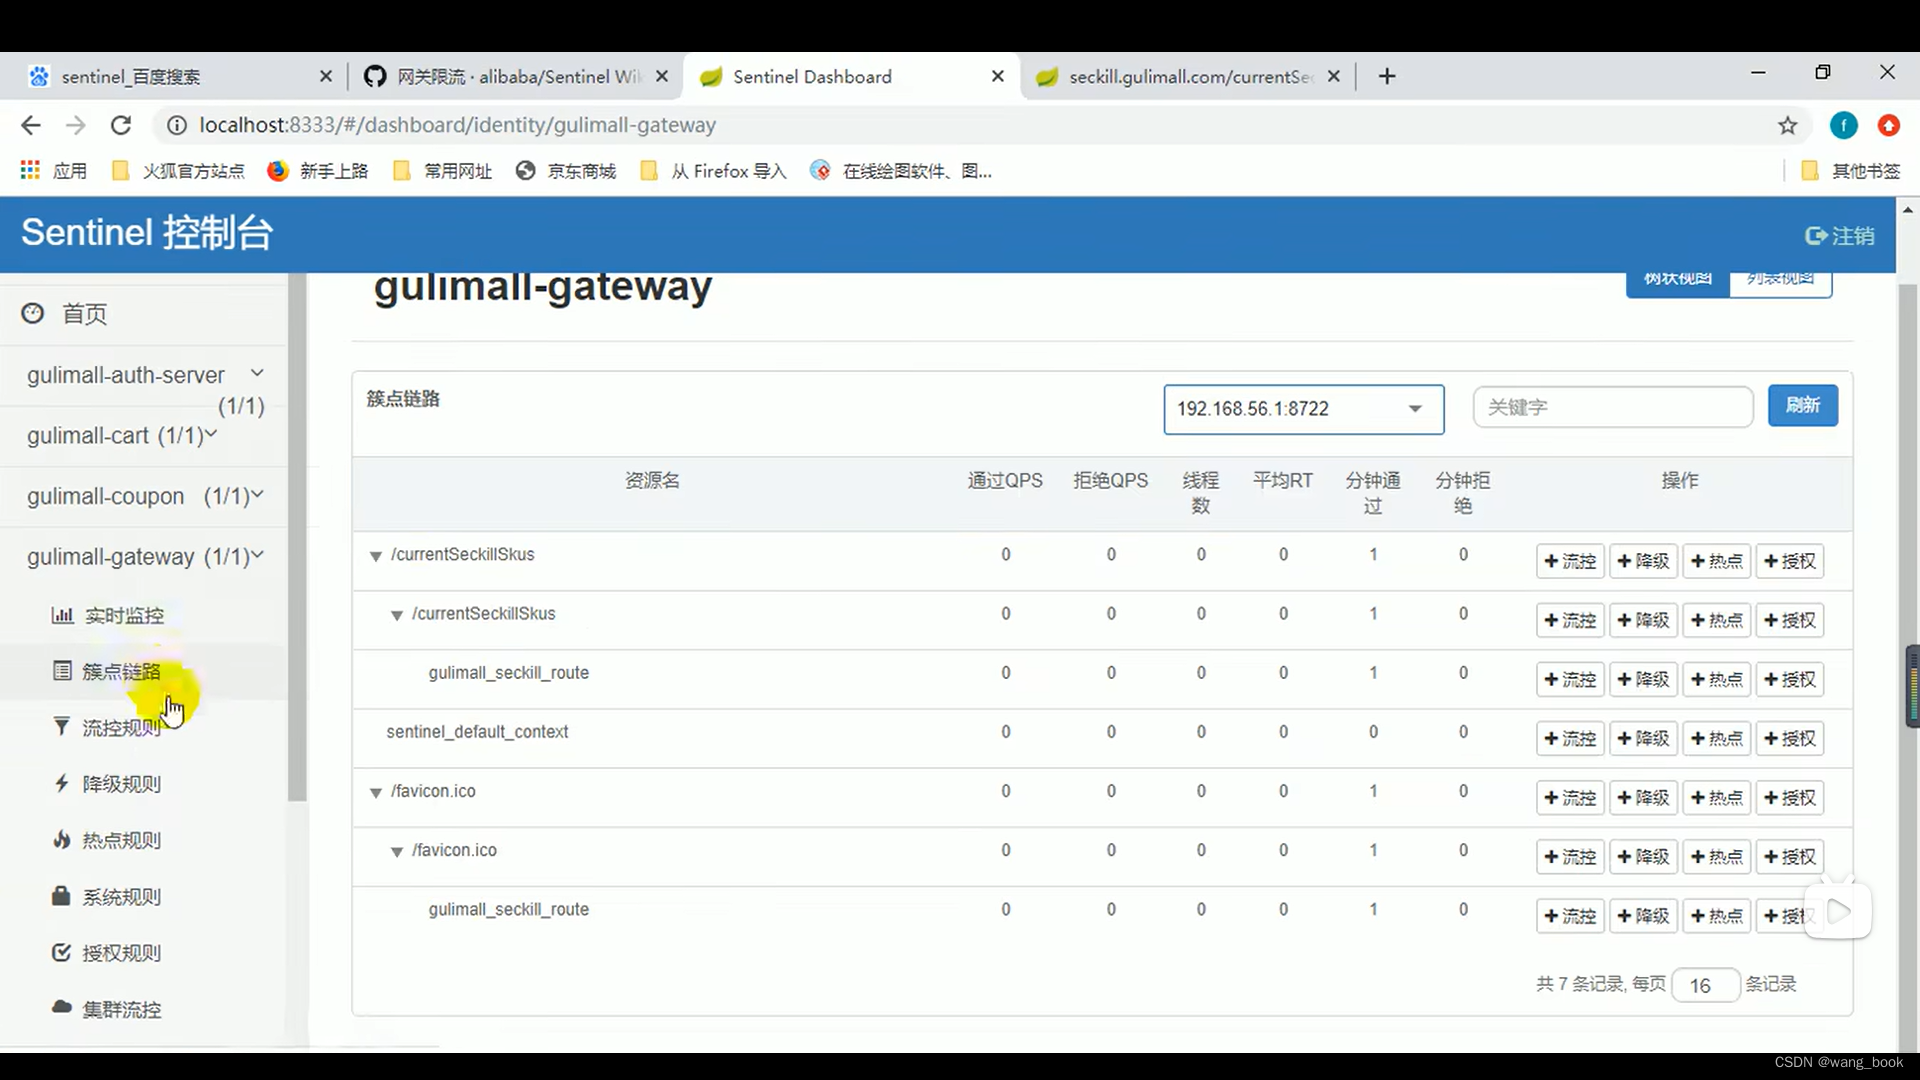Open 降级规则 lightning icon menu
Screen dimensions: 1920x1080
coord(62,783)
